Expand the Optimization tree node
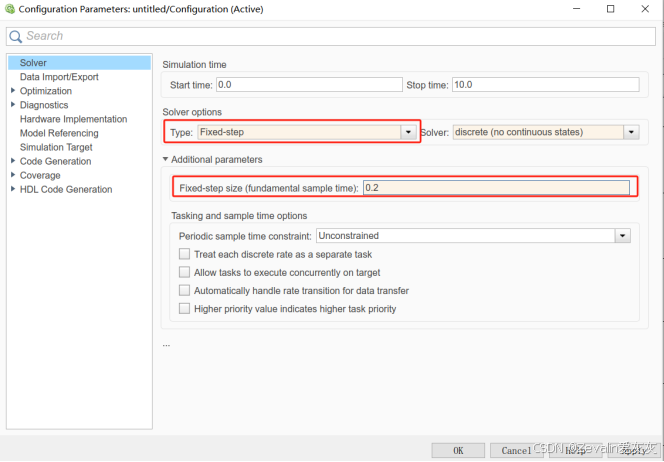Viewport: 664px width, 462px height. point(12,91)
